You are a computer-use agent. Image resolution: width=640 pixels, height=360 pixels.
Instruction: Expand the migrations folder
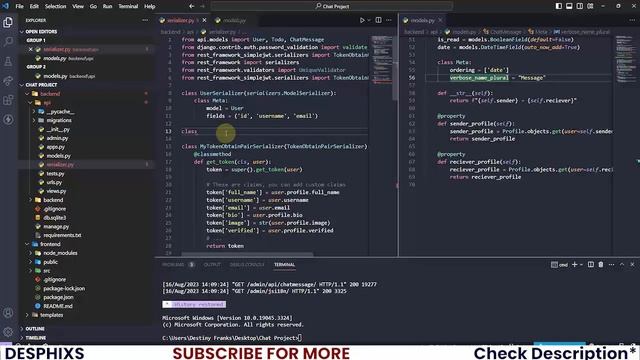point(34,120)
